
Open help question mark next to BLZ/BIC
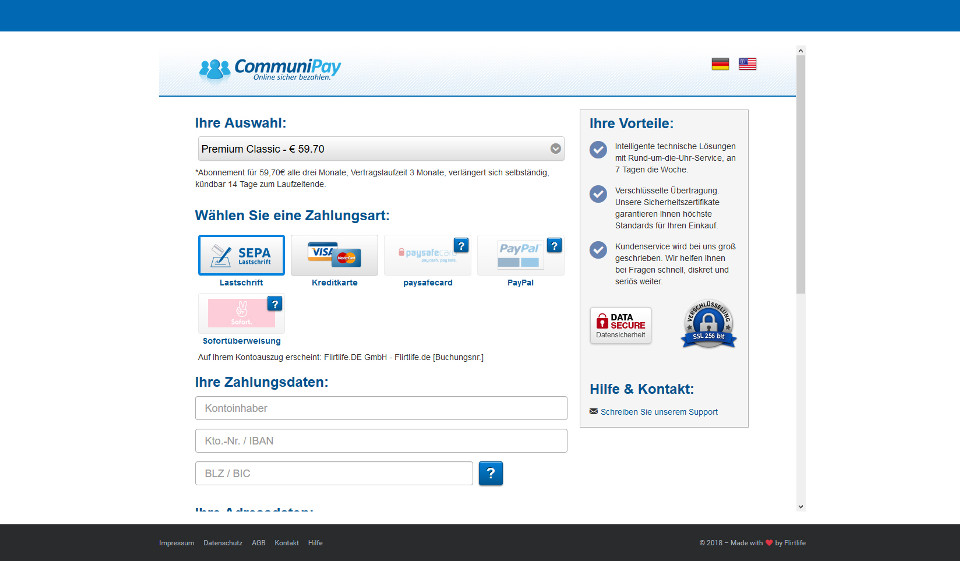(491, 474)
